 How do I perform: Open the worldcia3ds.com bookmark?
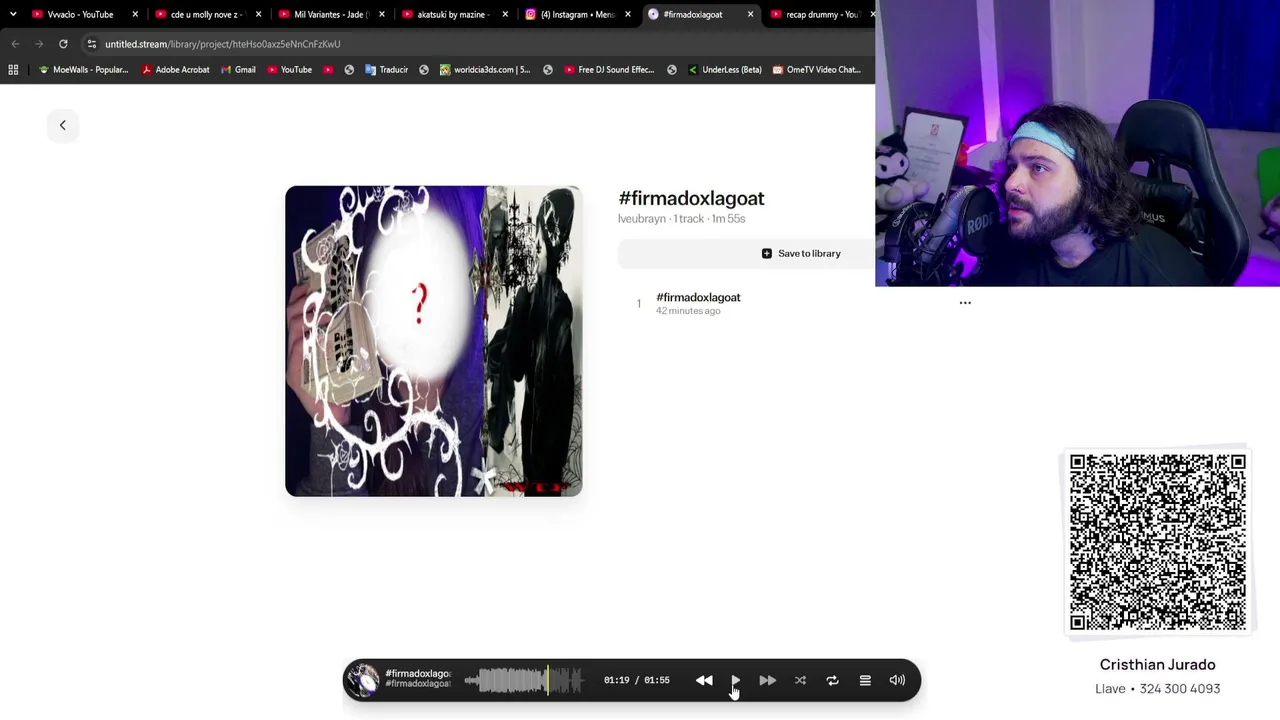485,70
